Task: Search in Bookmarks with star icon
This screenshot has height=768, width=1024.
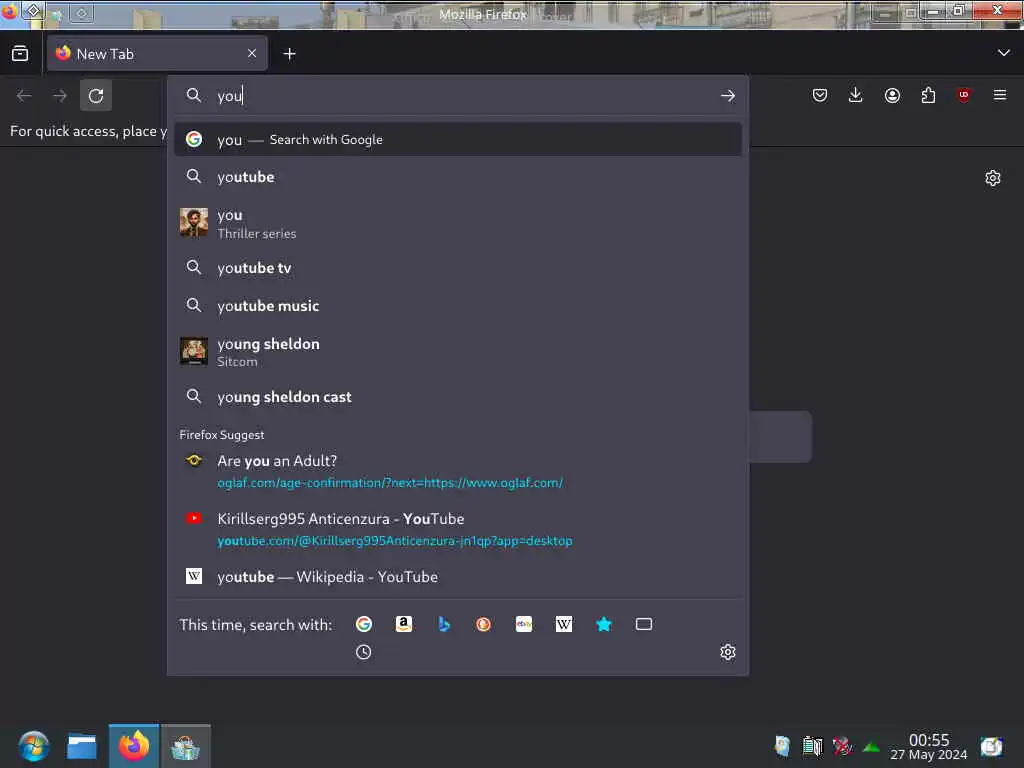Action: (x=604, y=624)
